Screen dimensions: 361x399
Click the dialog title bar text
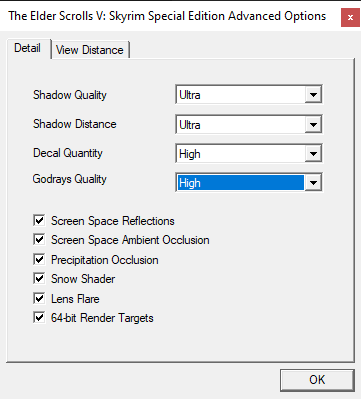167,16
